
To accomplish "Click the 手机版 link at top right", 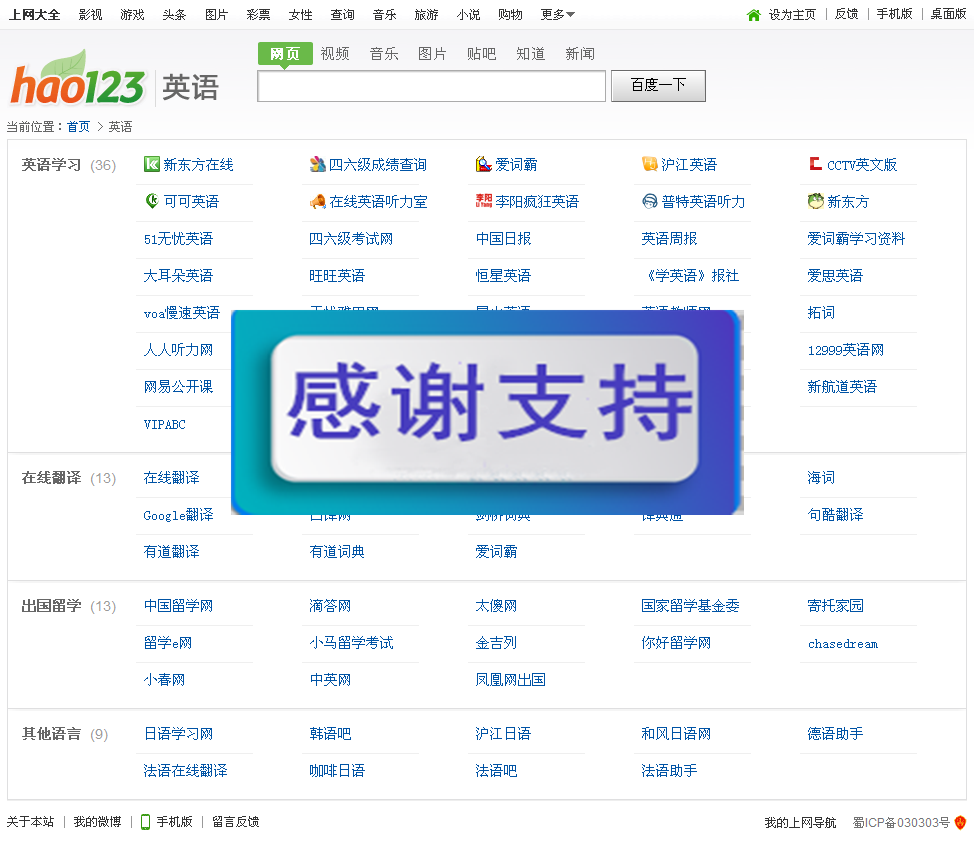I will (894, 14).
